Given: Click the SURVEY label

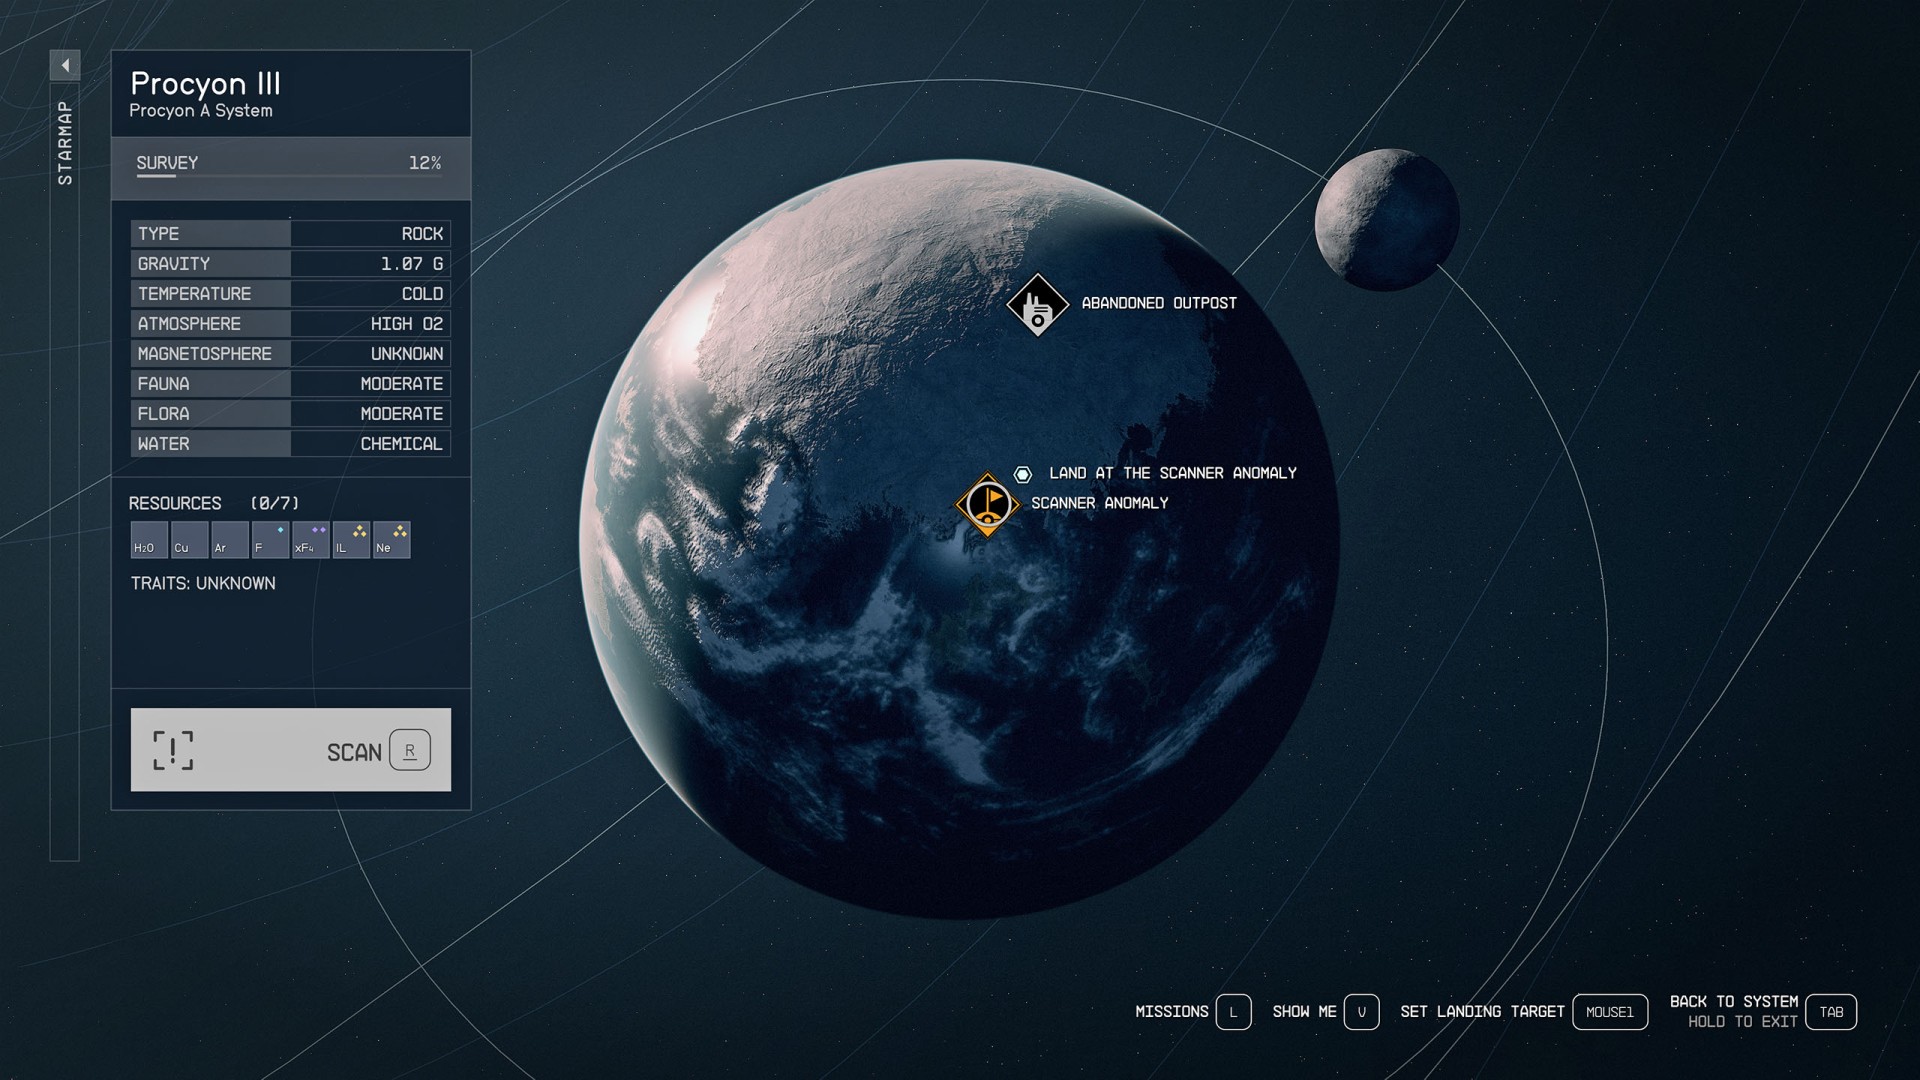Looking at the screenshot, I should point(167,163).
